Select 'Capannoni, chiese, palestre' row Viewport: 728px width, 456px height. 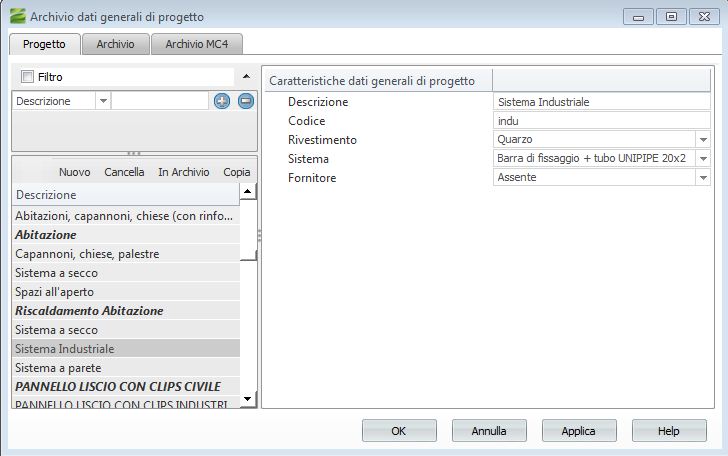pyautogui.click(x=125, y=254)
